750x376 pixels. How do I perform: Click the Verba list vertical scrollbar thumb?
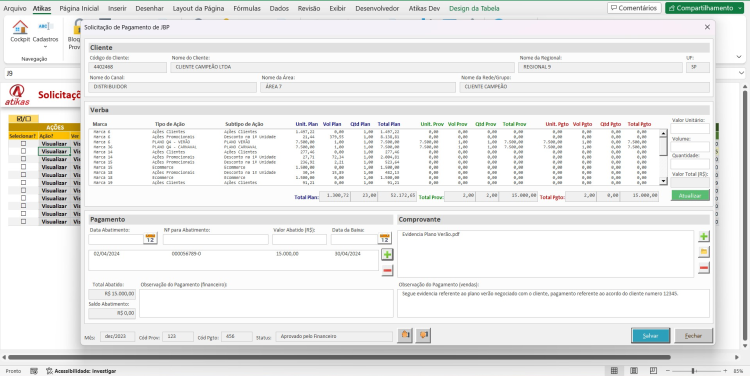[x=663, y=146]
